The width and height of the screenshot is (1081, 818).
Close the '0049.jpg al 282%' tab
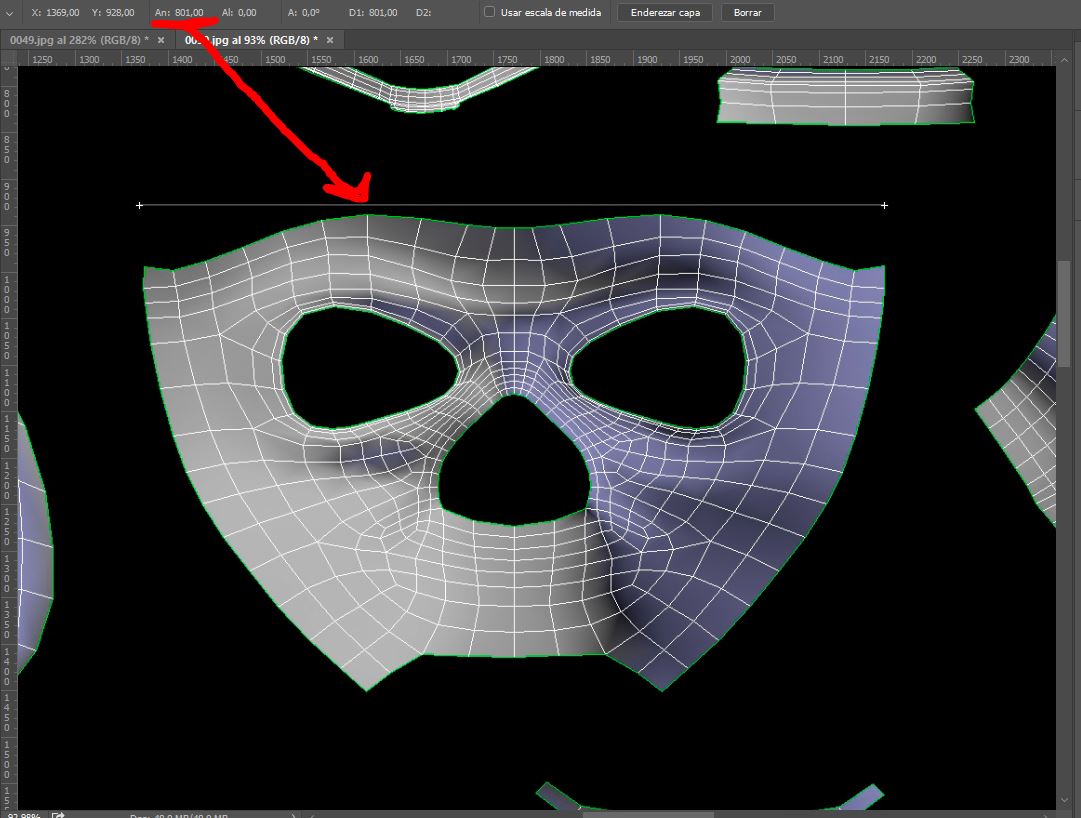[161, 39]
